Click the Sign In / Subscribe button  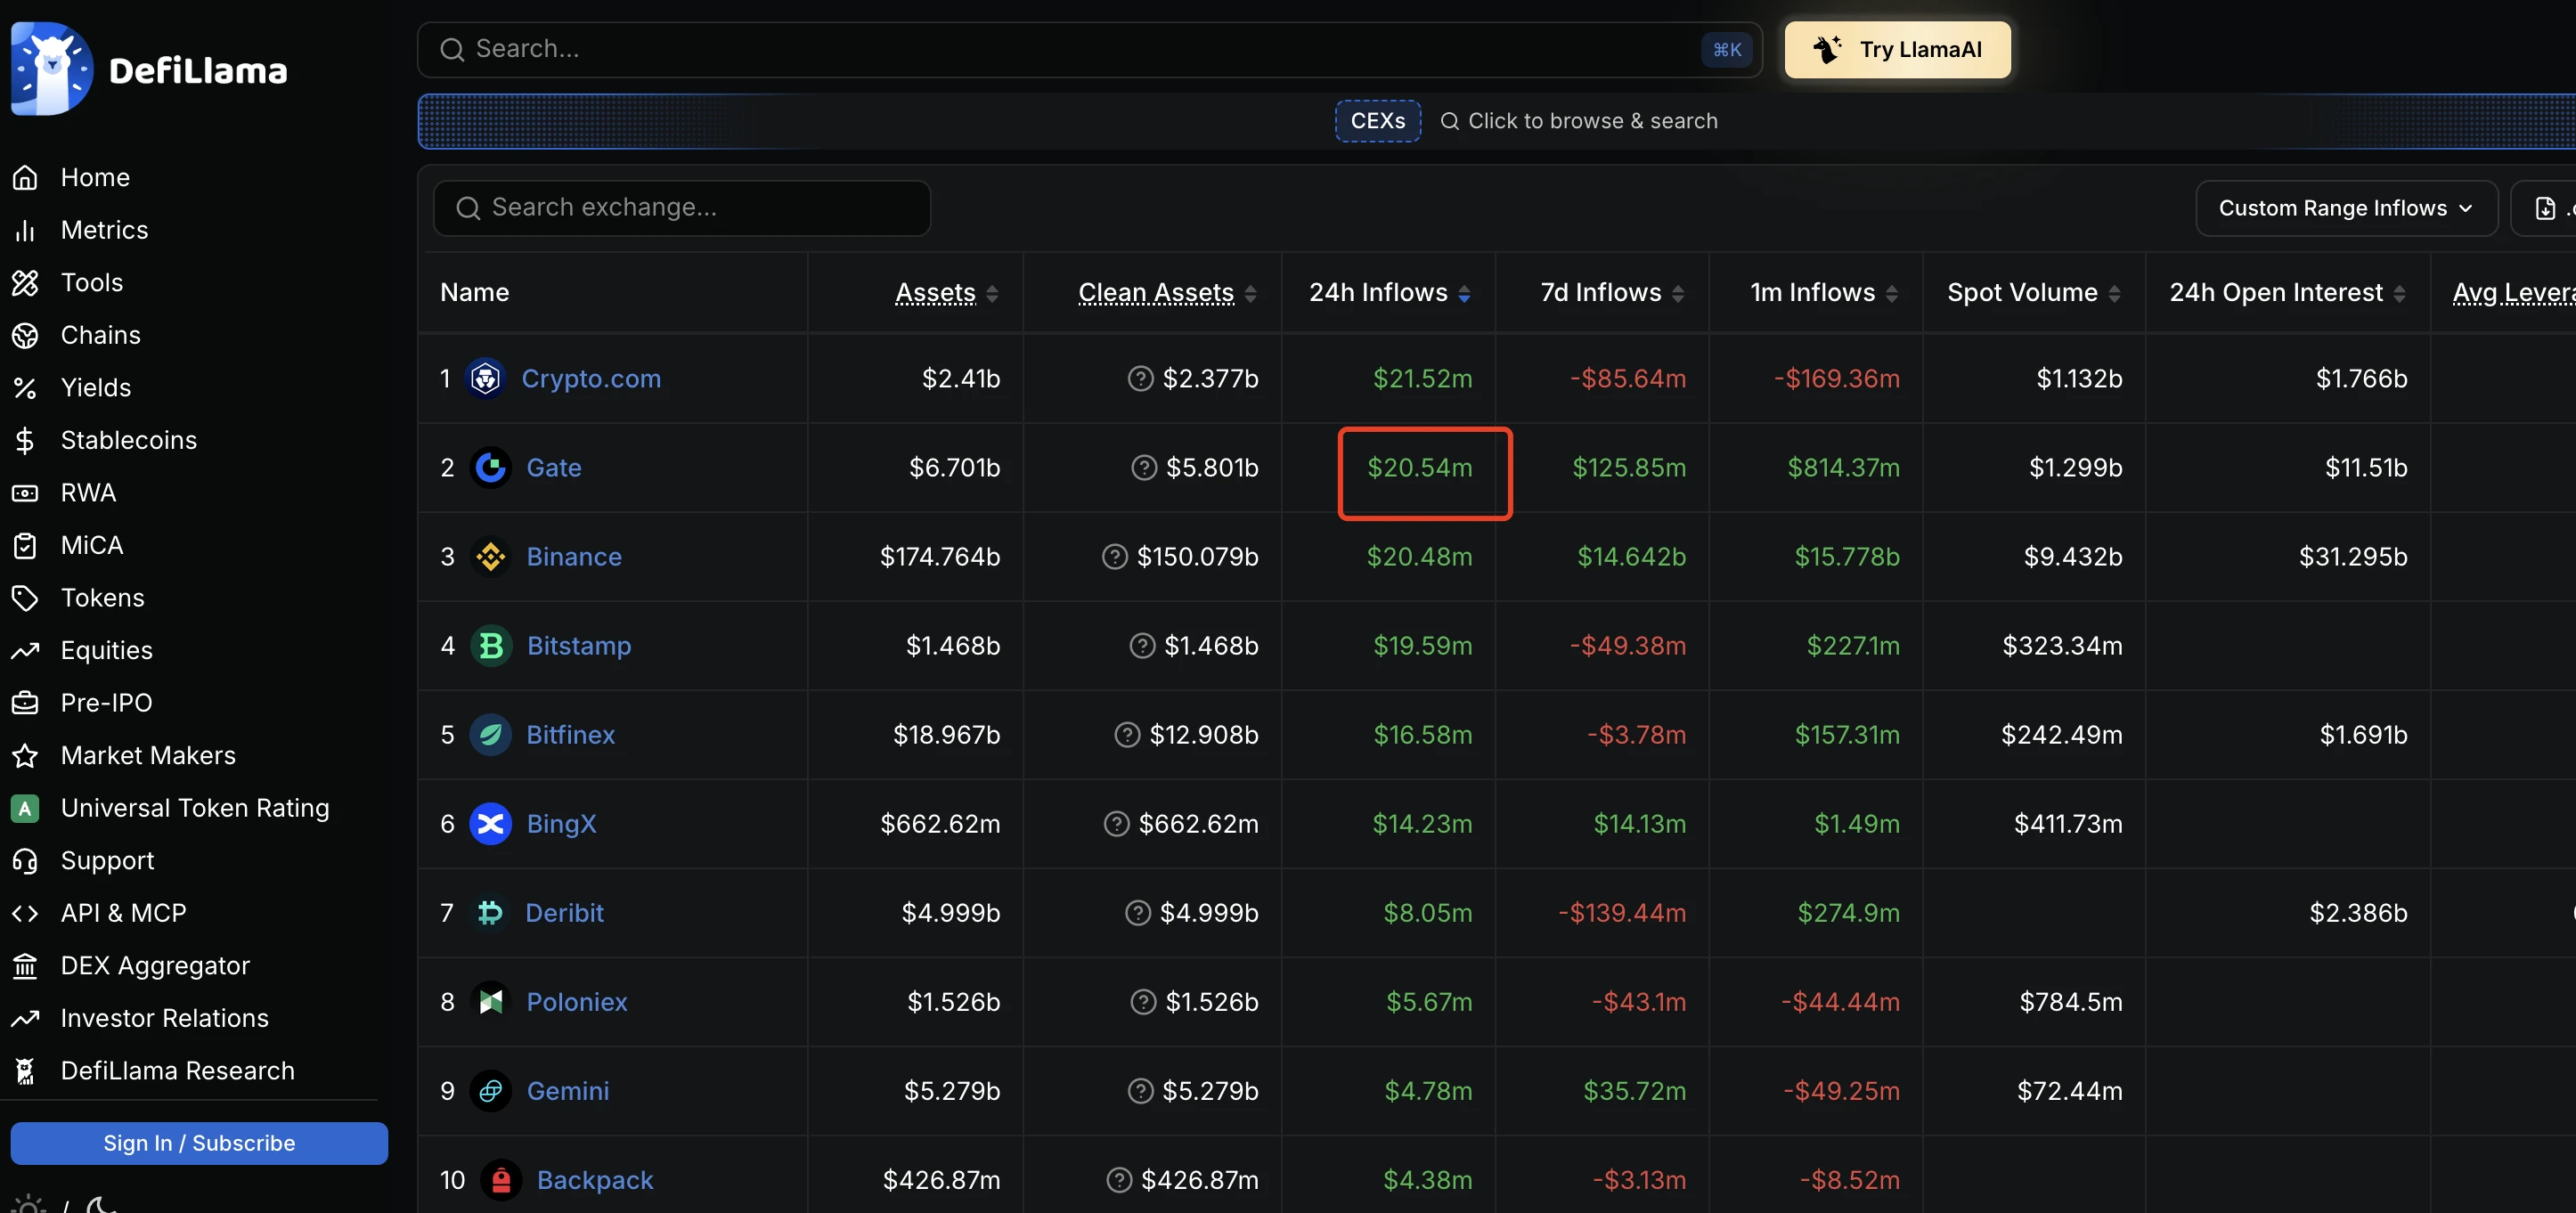coord(199,1143)
